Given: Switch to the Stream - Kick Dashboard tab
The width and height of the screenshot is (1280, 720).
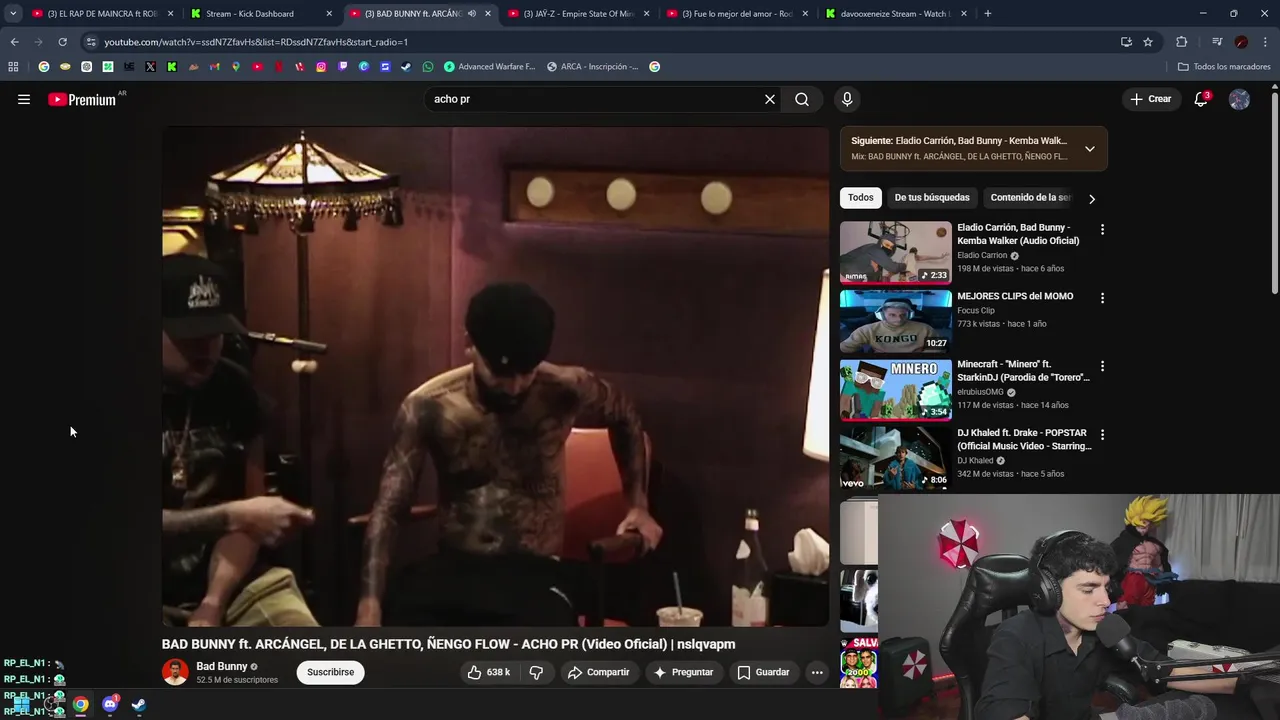Looking at the screenshot, I should [262, 14].
